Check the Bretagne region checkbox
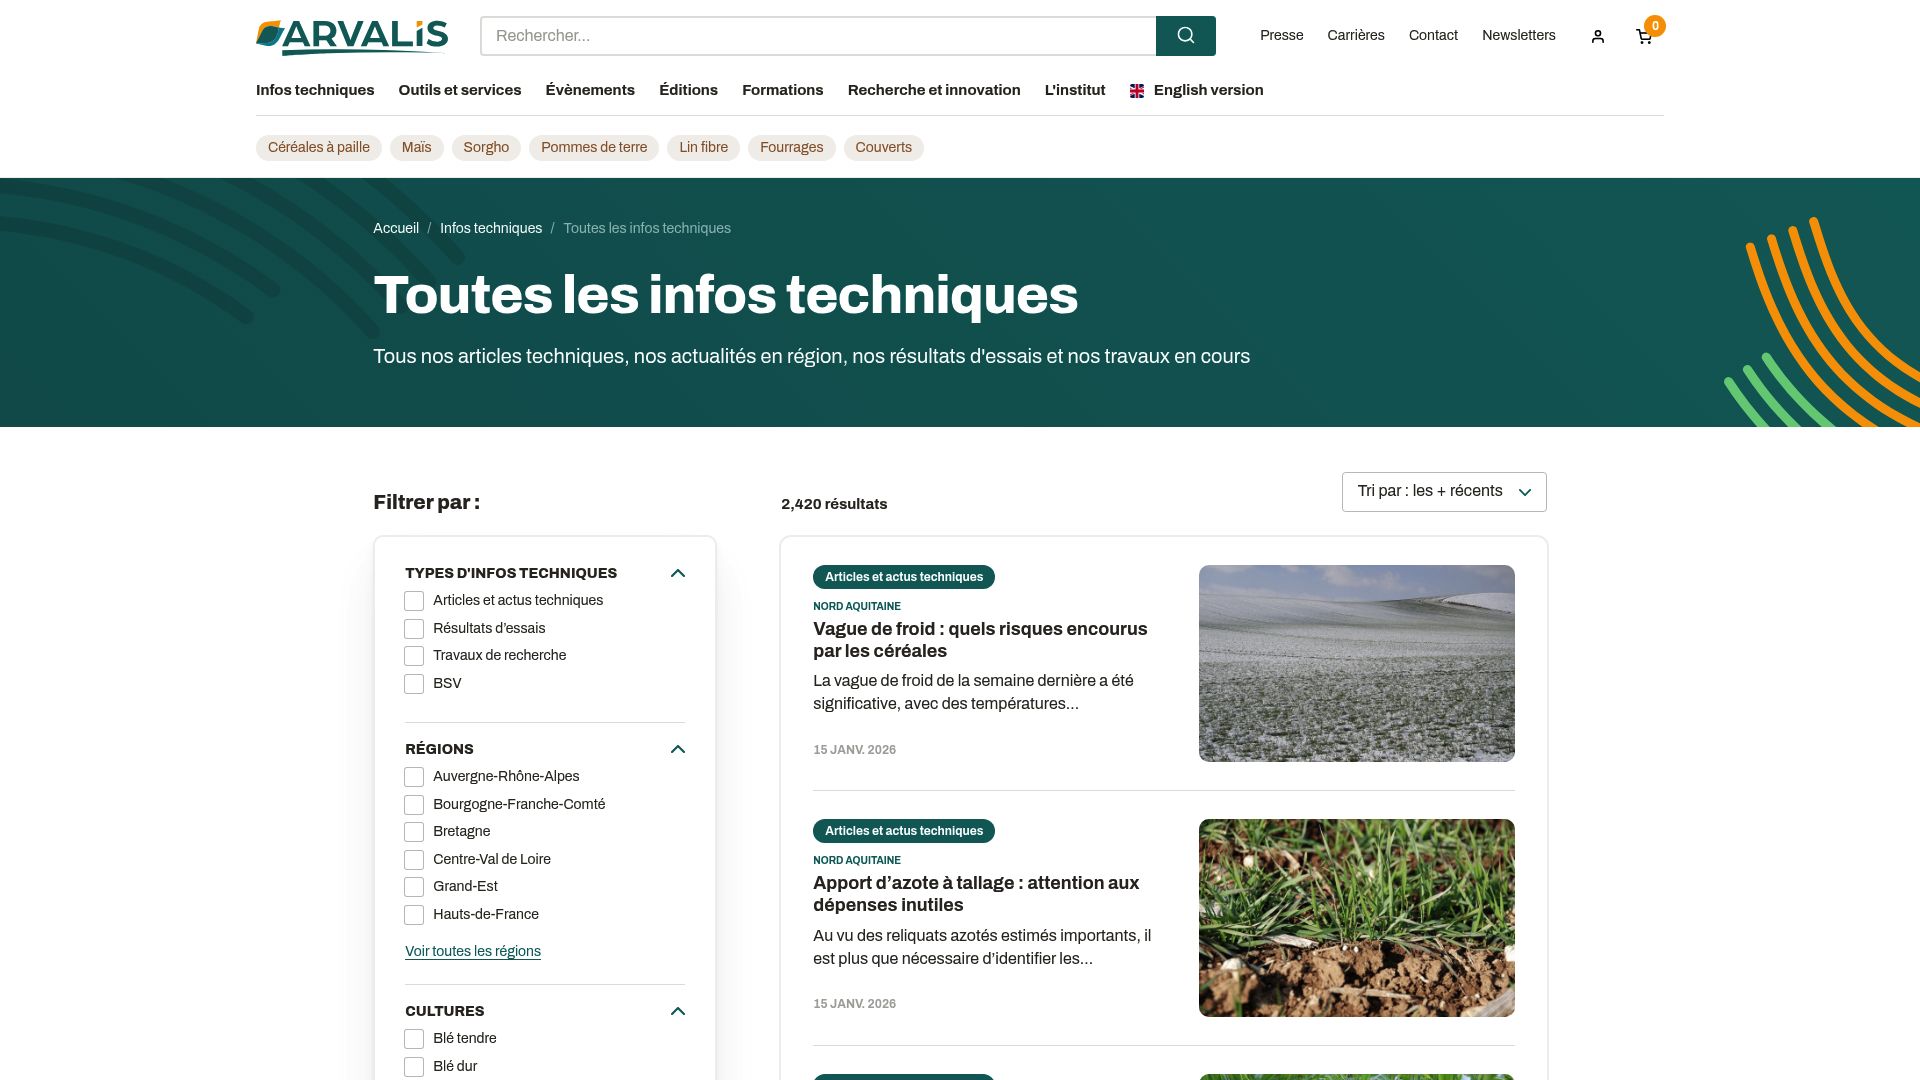Viewport: 1920px width, 1080px height. coord(414,831)
